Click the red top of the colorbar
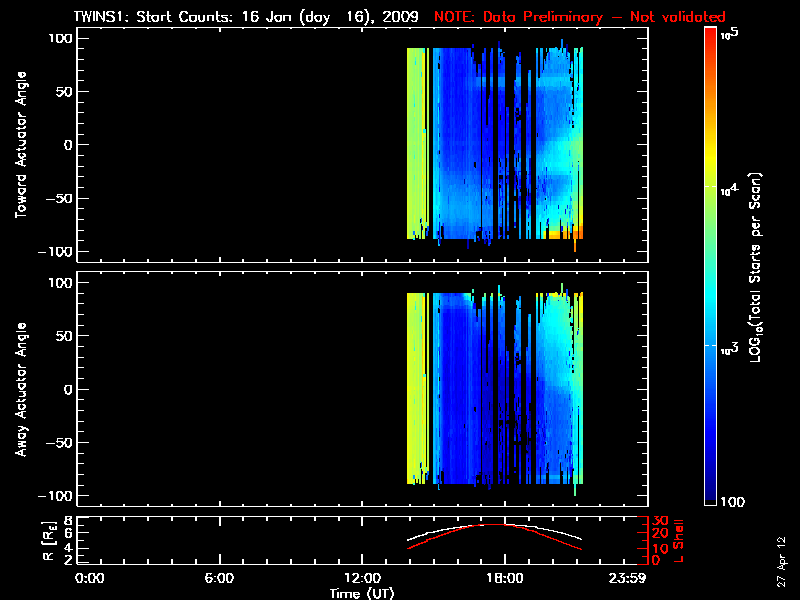 (712, 35)
